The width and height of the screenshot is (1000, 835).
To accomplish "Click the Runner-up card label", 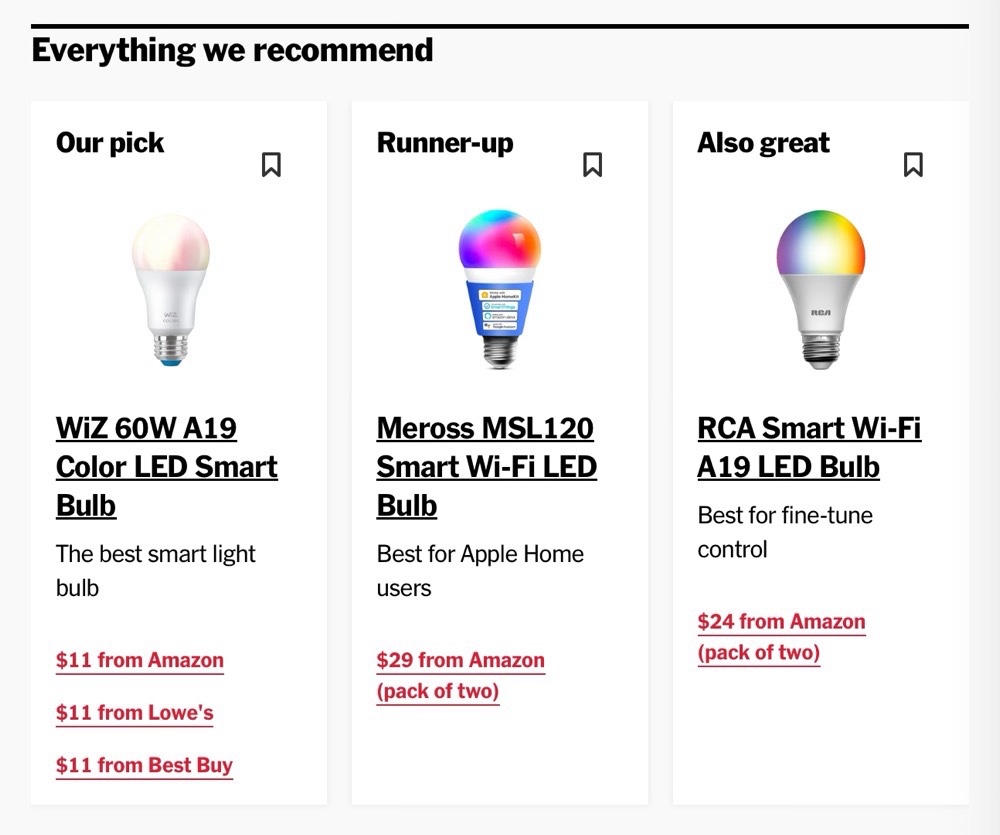I will click(445, 143).
